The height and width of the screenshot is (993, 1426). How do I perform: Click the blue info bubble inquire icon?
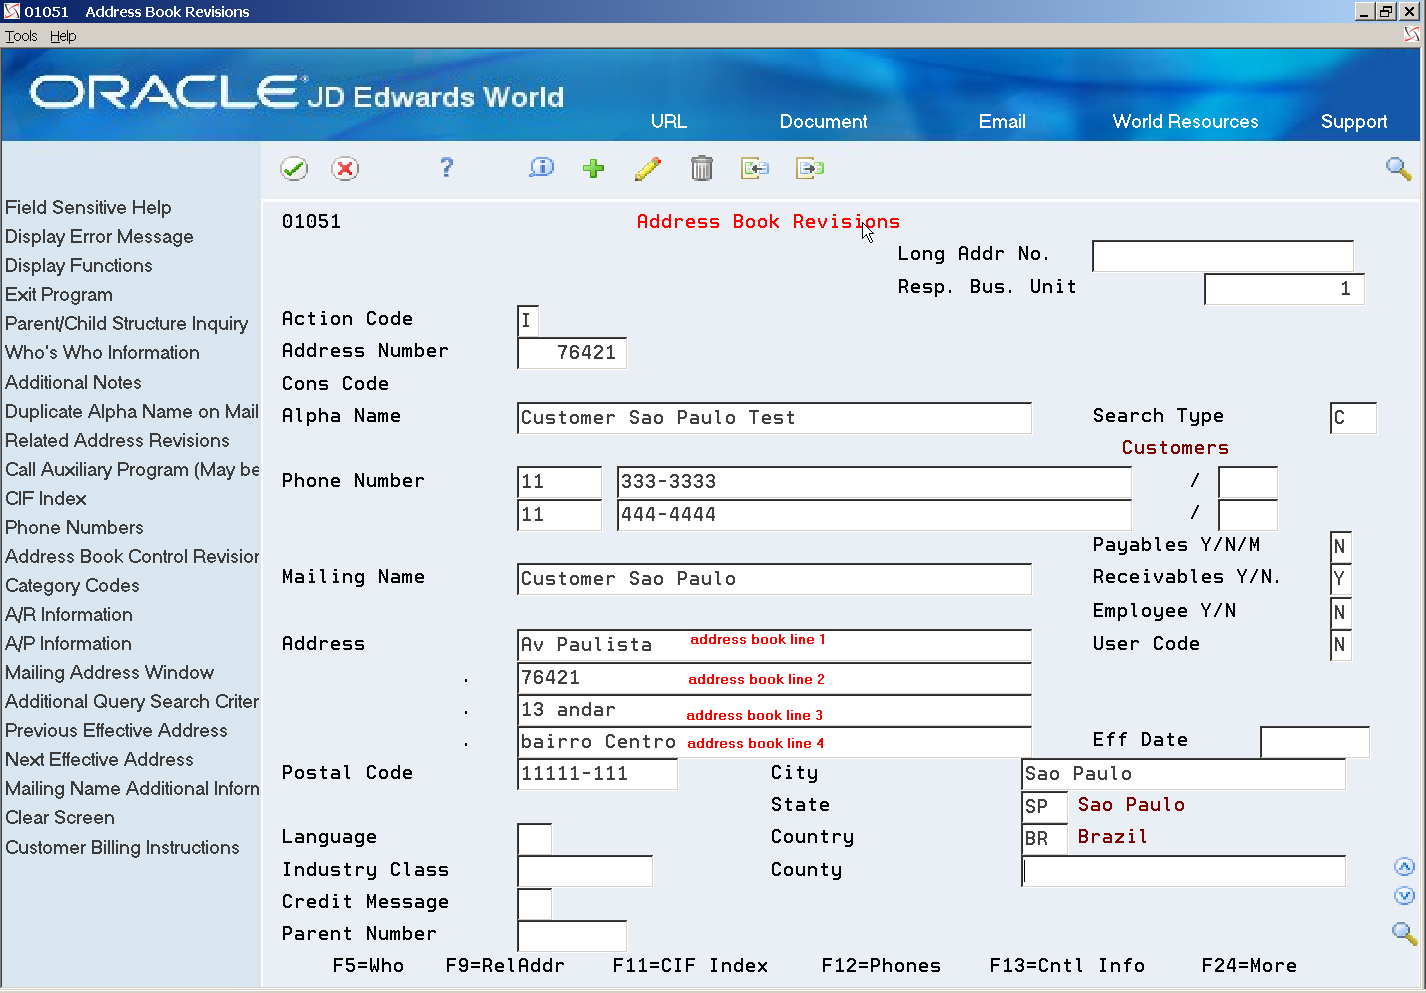tap(541, 168)
